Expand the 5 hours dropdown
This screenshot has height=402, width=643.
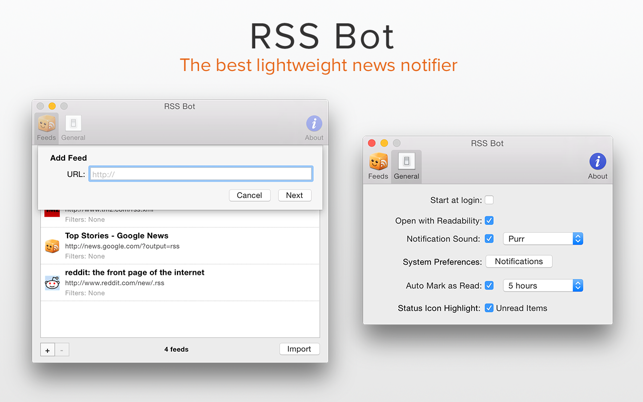tap(543, 286)
